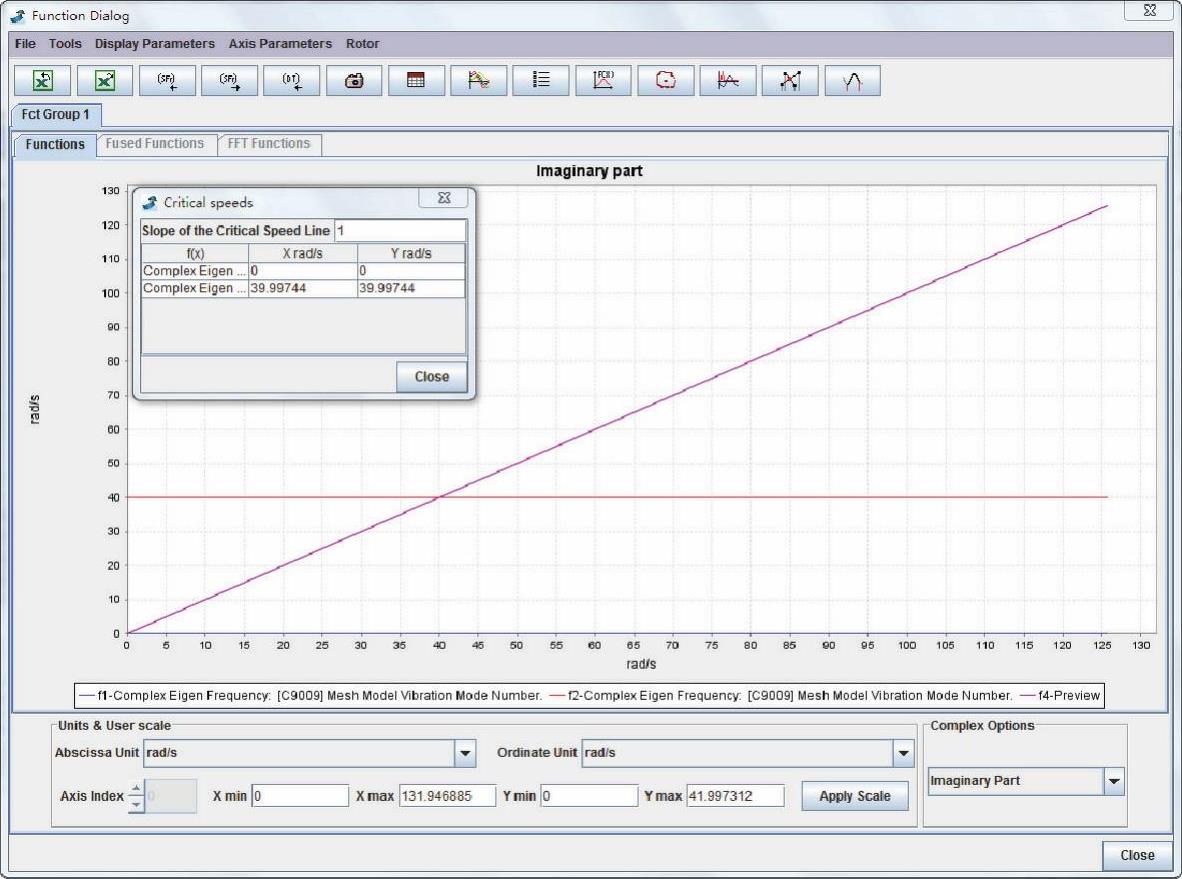
Task: Switch to the FFT Functions tab
Action: [268, 144]
